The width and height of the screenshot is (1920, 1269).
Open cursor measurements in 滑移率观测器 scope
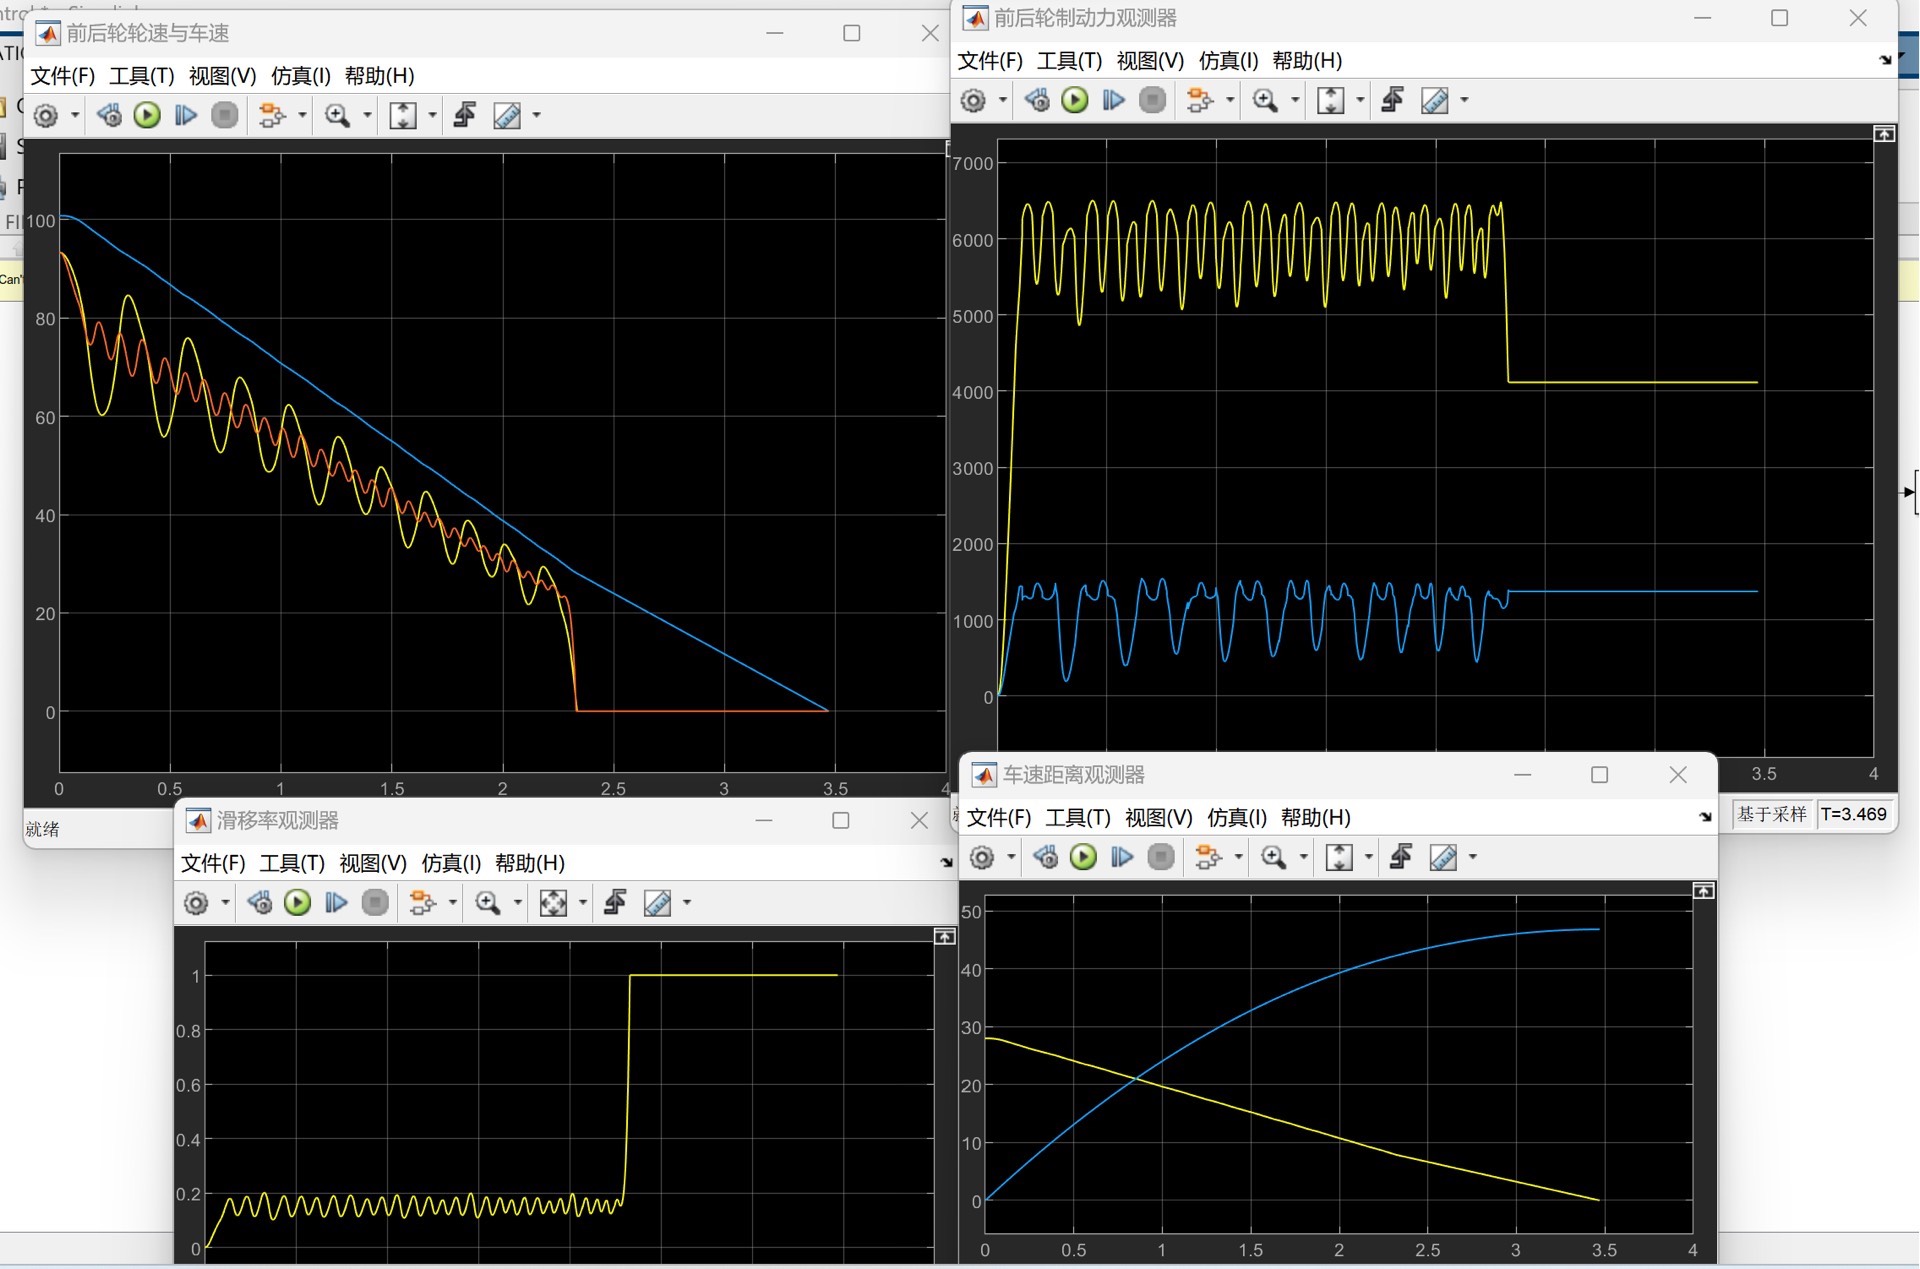tap(659, 902)
